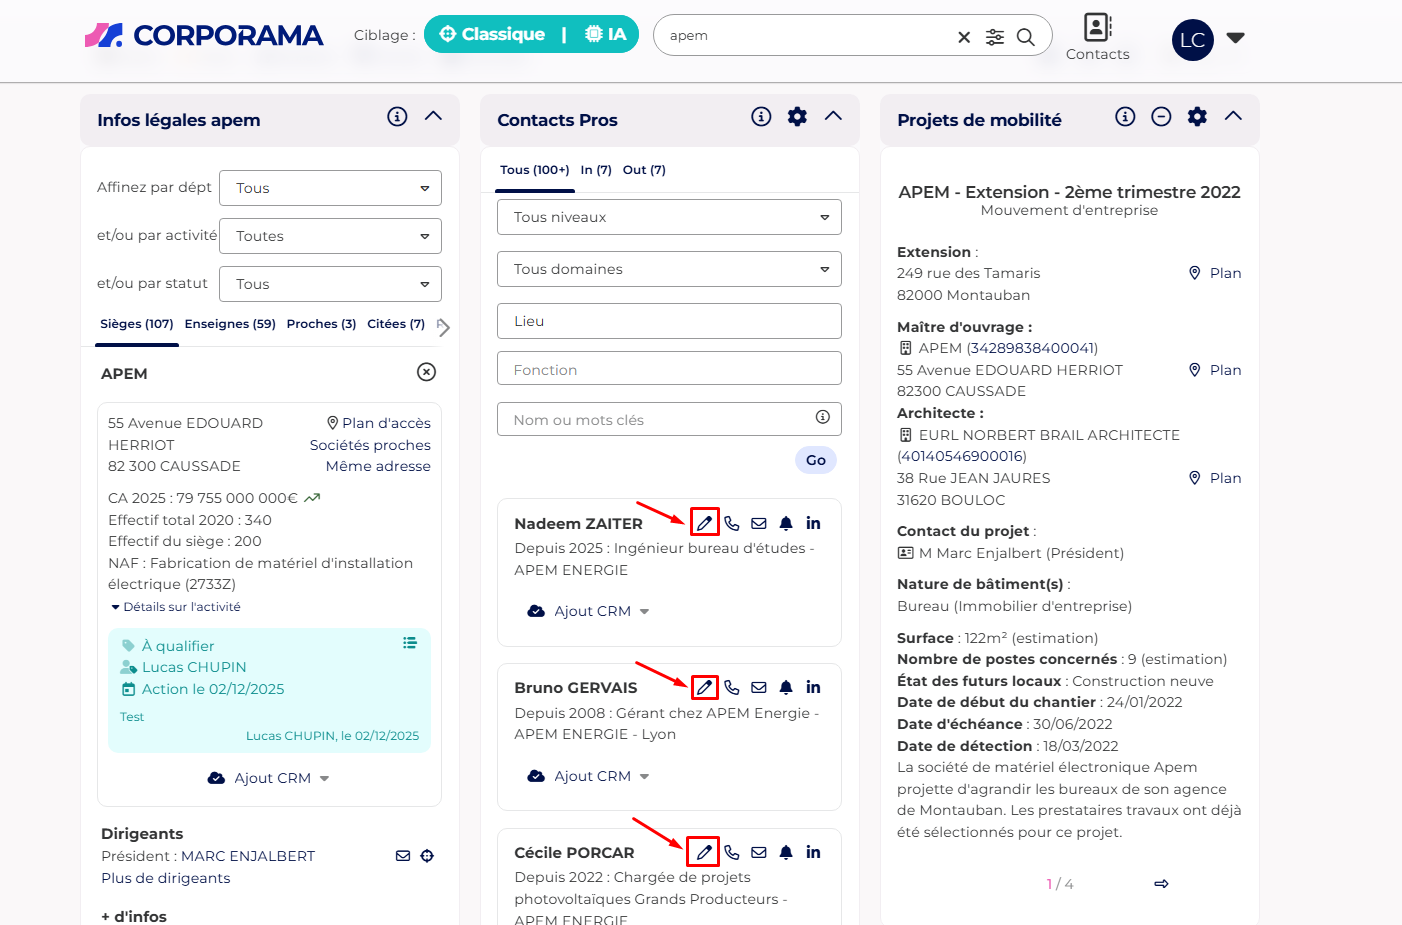1402x925 pixels.
Task: Click the pencil edit icon for Nadeem ZAITER
Action: click(x=705, y=523)
